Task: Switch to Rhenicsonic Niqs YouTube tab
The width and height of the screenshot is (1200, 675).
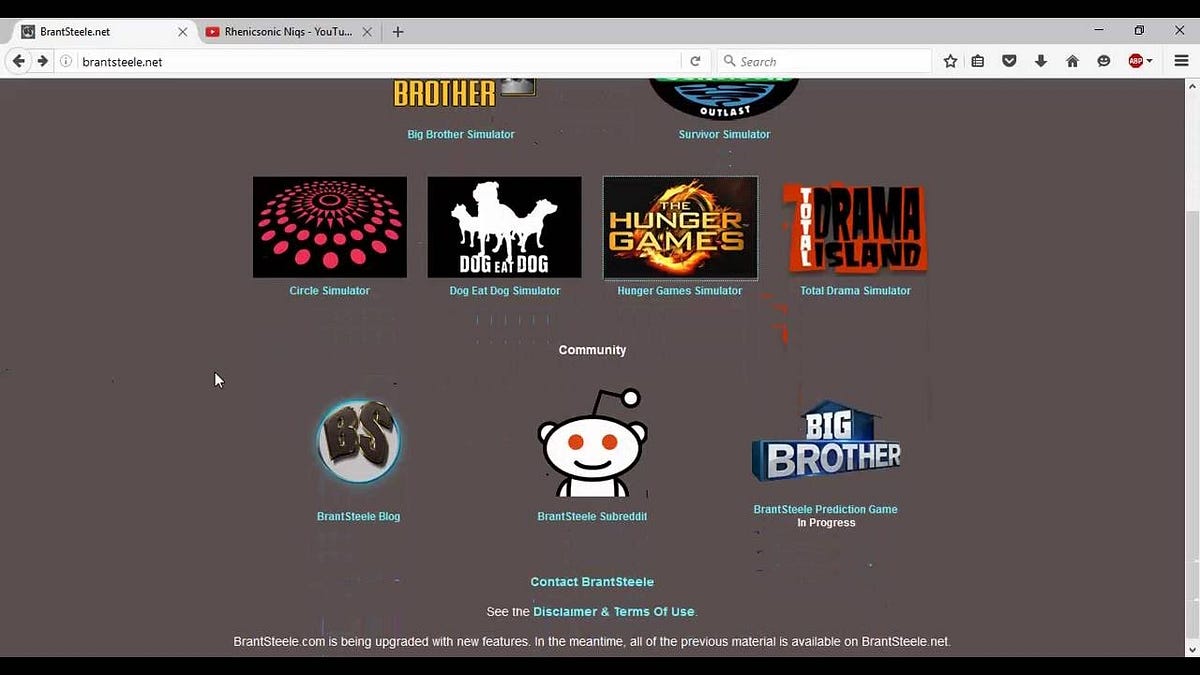Action: pyautogui.click(x=288, y=32)
